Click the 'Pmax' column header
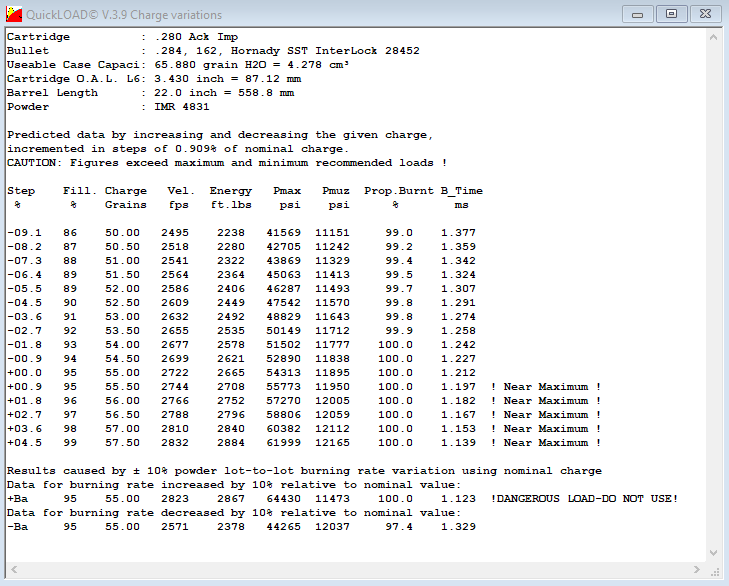 pos(287,191)
